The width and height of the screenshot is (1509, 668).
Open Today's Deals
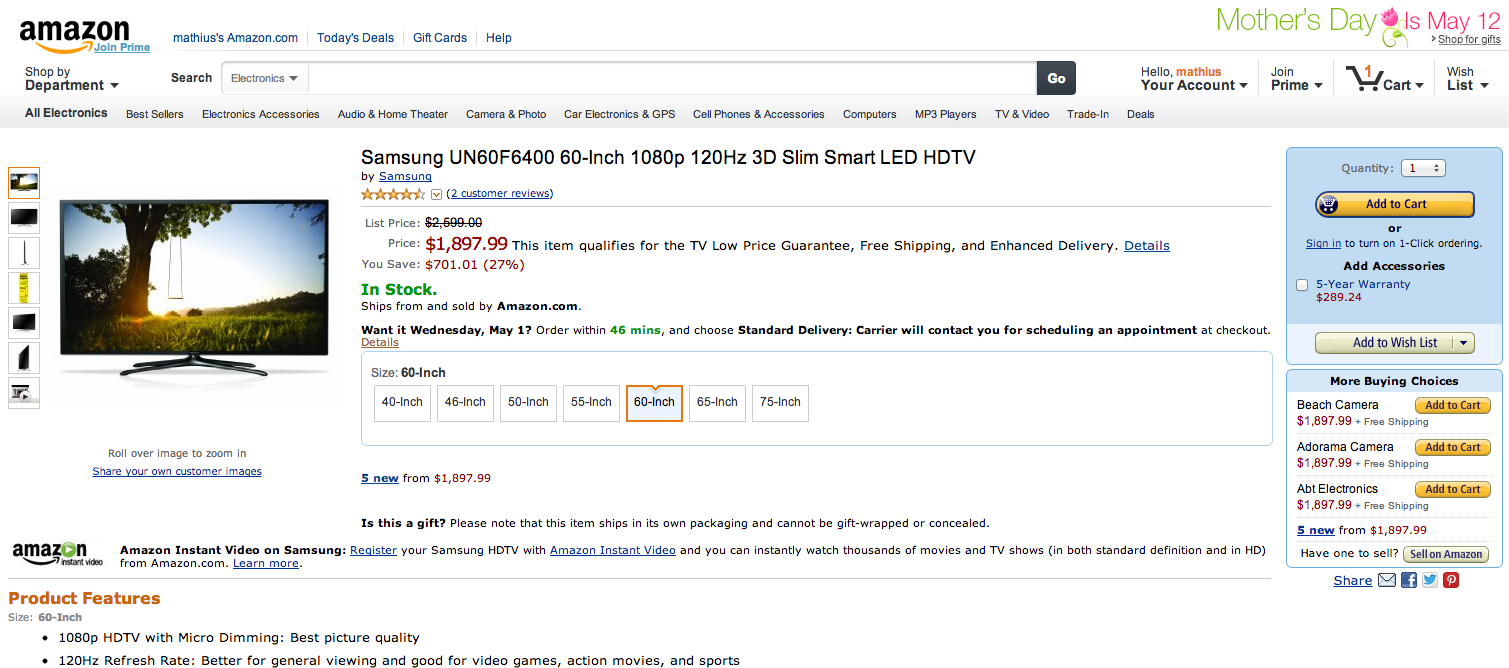(355, 38)
